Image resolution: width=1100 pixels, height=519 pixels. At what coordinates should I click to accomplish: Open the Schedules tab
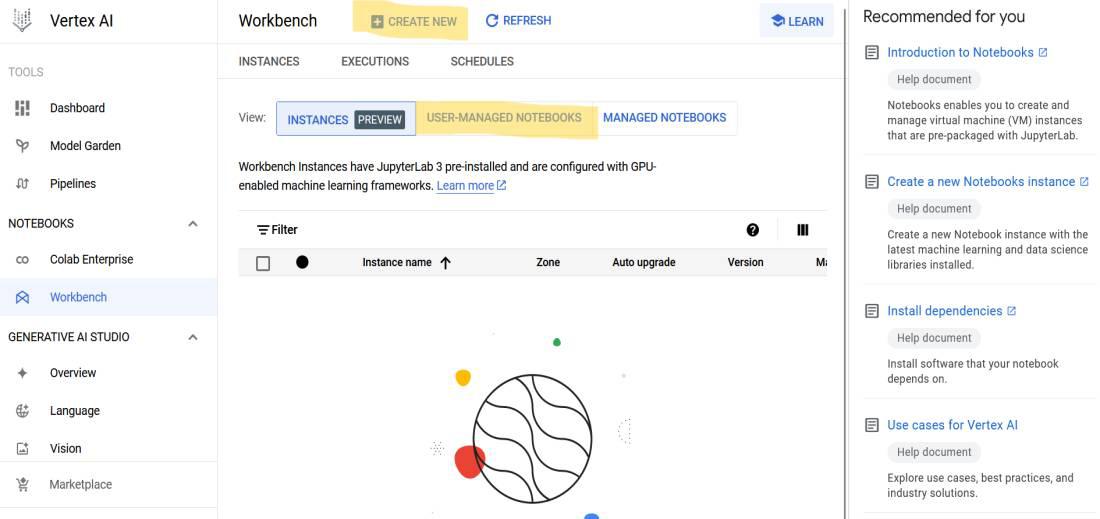click(482, 61)
